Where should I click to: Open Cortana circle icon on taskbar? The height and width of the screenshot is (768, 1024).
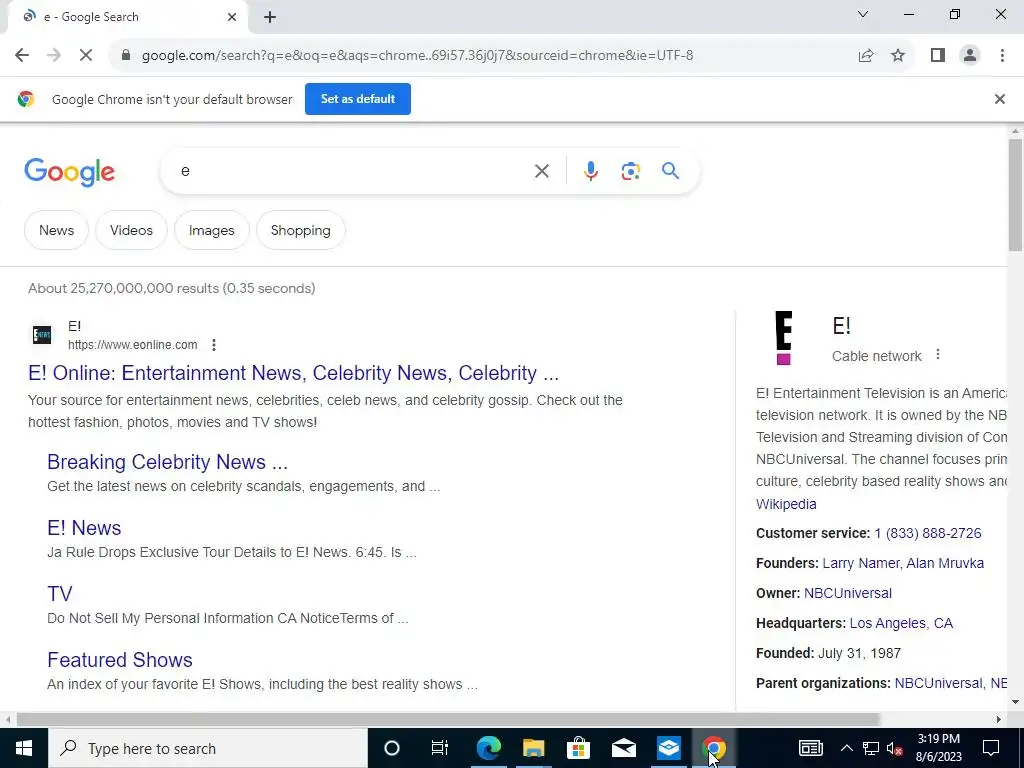(x=391, y=748)
